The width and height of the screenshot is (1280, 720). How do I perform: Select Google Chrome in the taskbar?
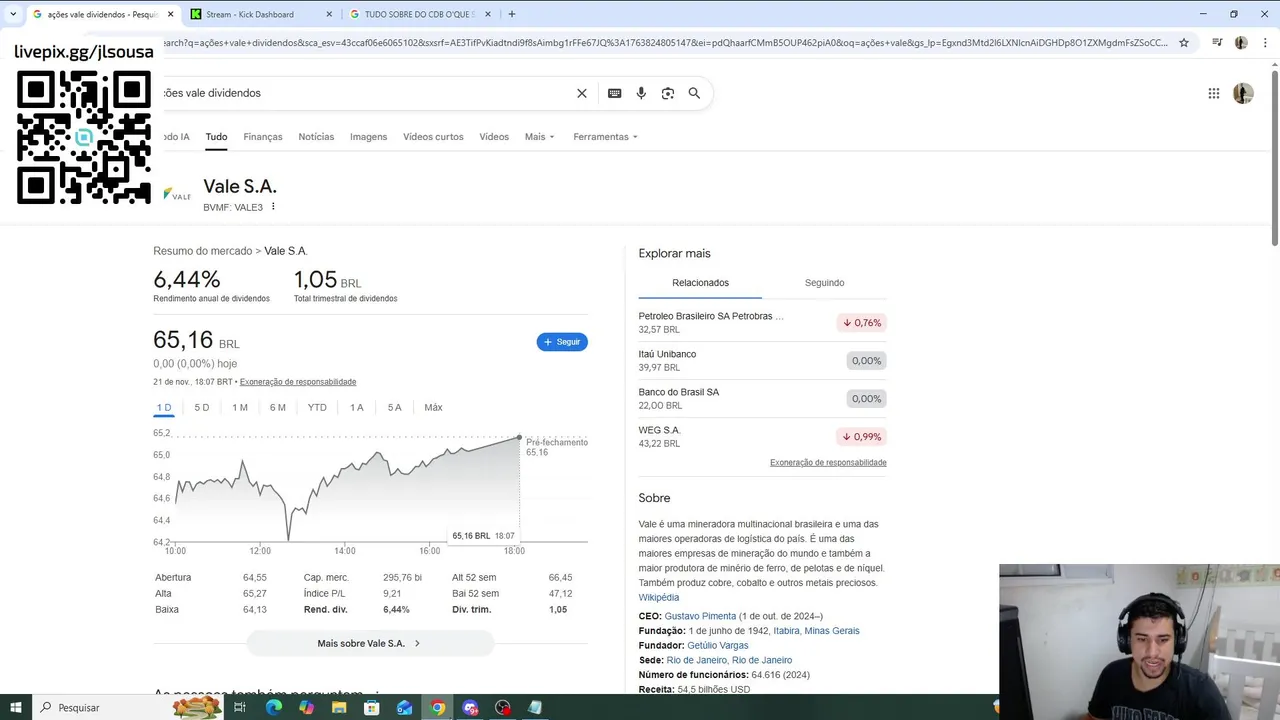437,707
